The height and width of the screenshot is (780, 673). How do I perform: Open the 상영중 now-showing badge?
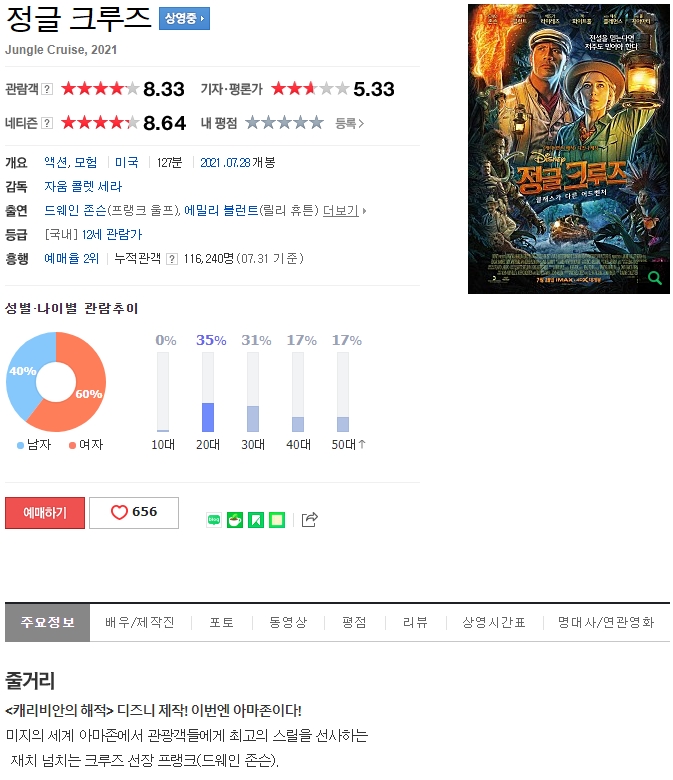coord(184,19)
